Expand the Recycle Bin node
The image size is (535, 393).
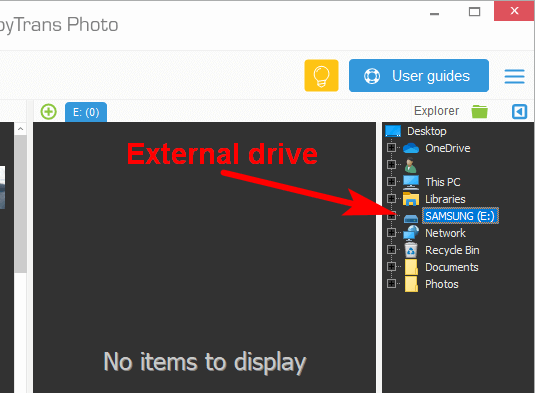click(x=391, y=249)
